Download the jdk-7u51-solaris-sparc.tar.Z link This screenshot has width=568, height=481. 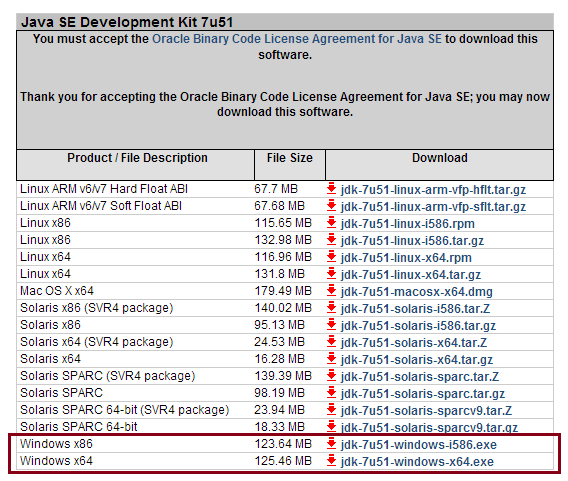(x=419, y=377)
